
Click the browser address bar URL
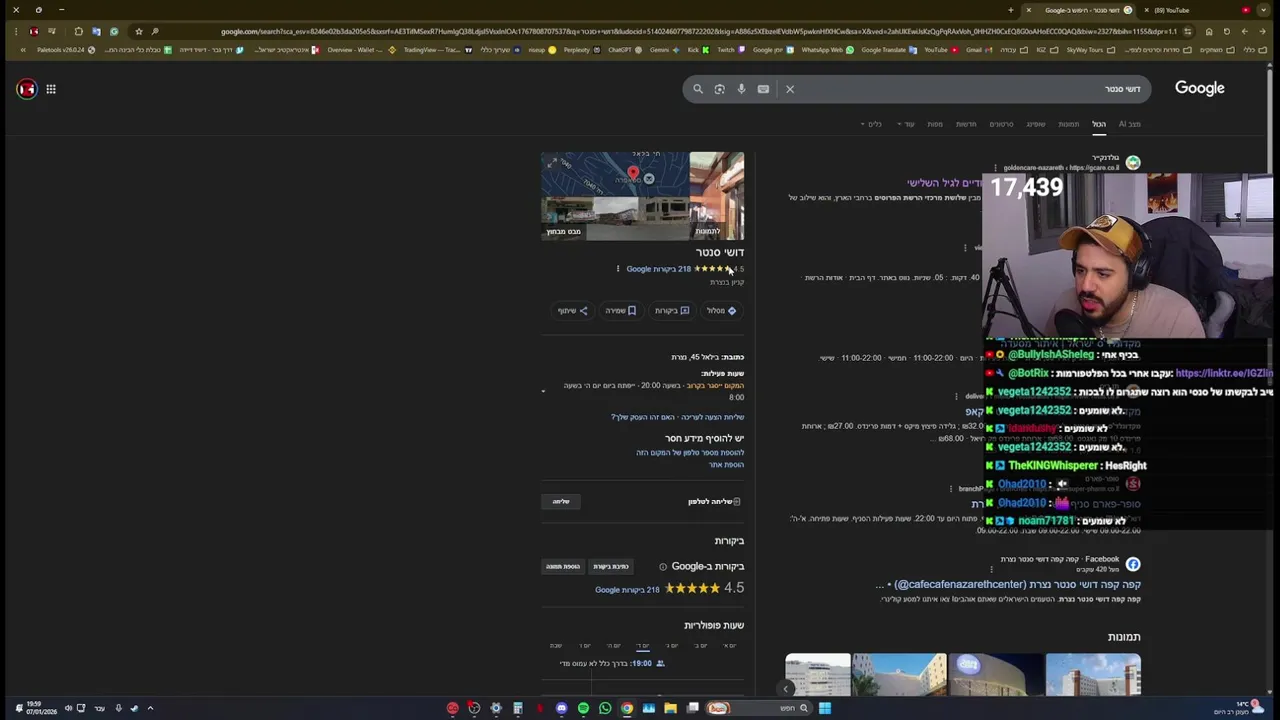pyautogui.click(x=698, y=31)
